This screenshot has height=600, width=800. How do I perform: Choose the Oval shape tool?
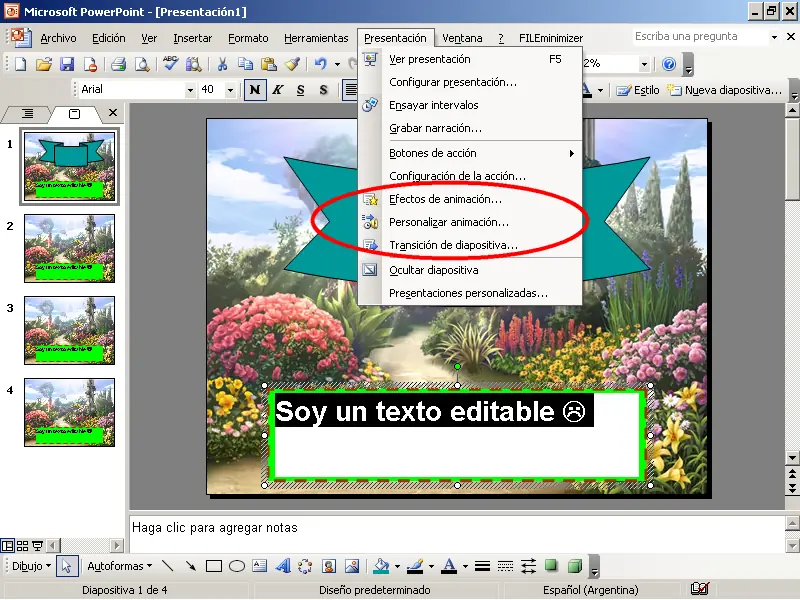coord(237,566)
